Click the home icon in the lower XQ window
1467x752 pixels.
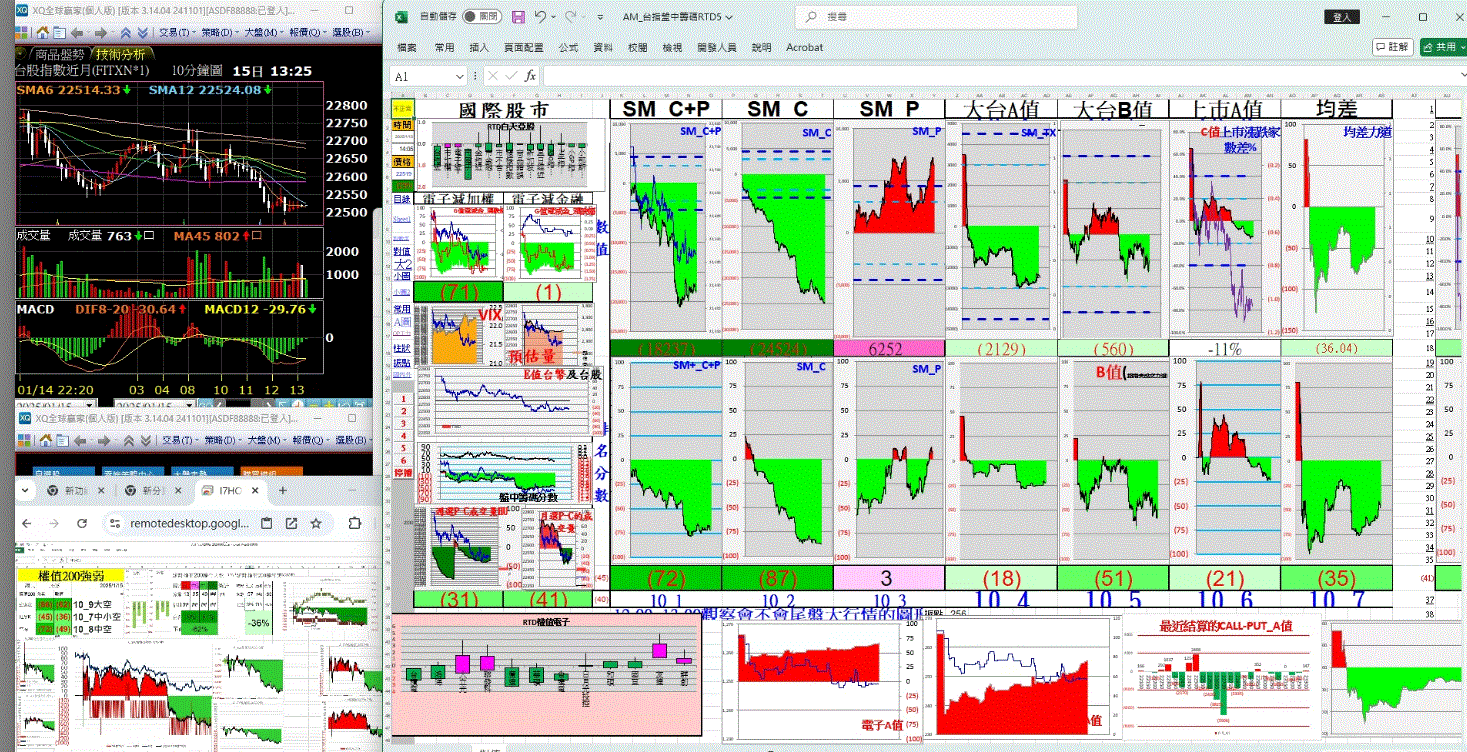tap(45, 441)
